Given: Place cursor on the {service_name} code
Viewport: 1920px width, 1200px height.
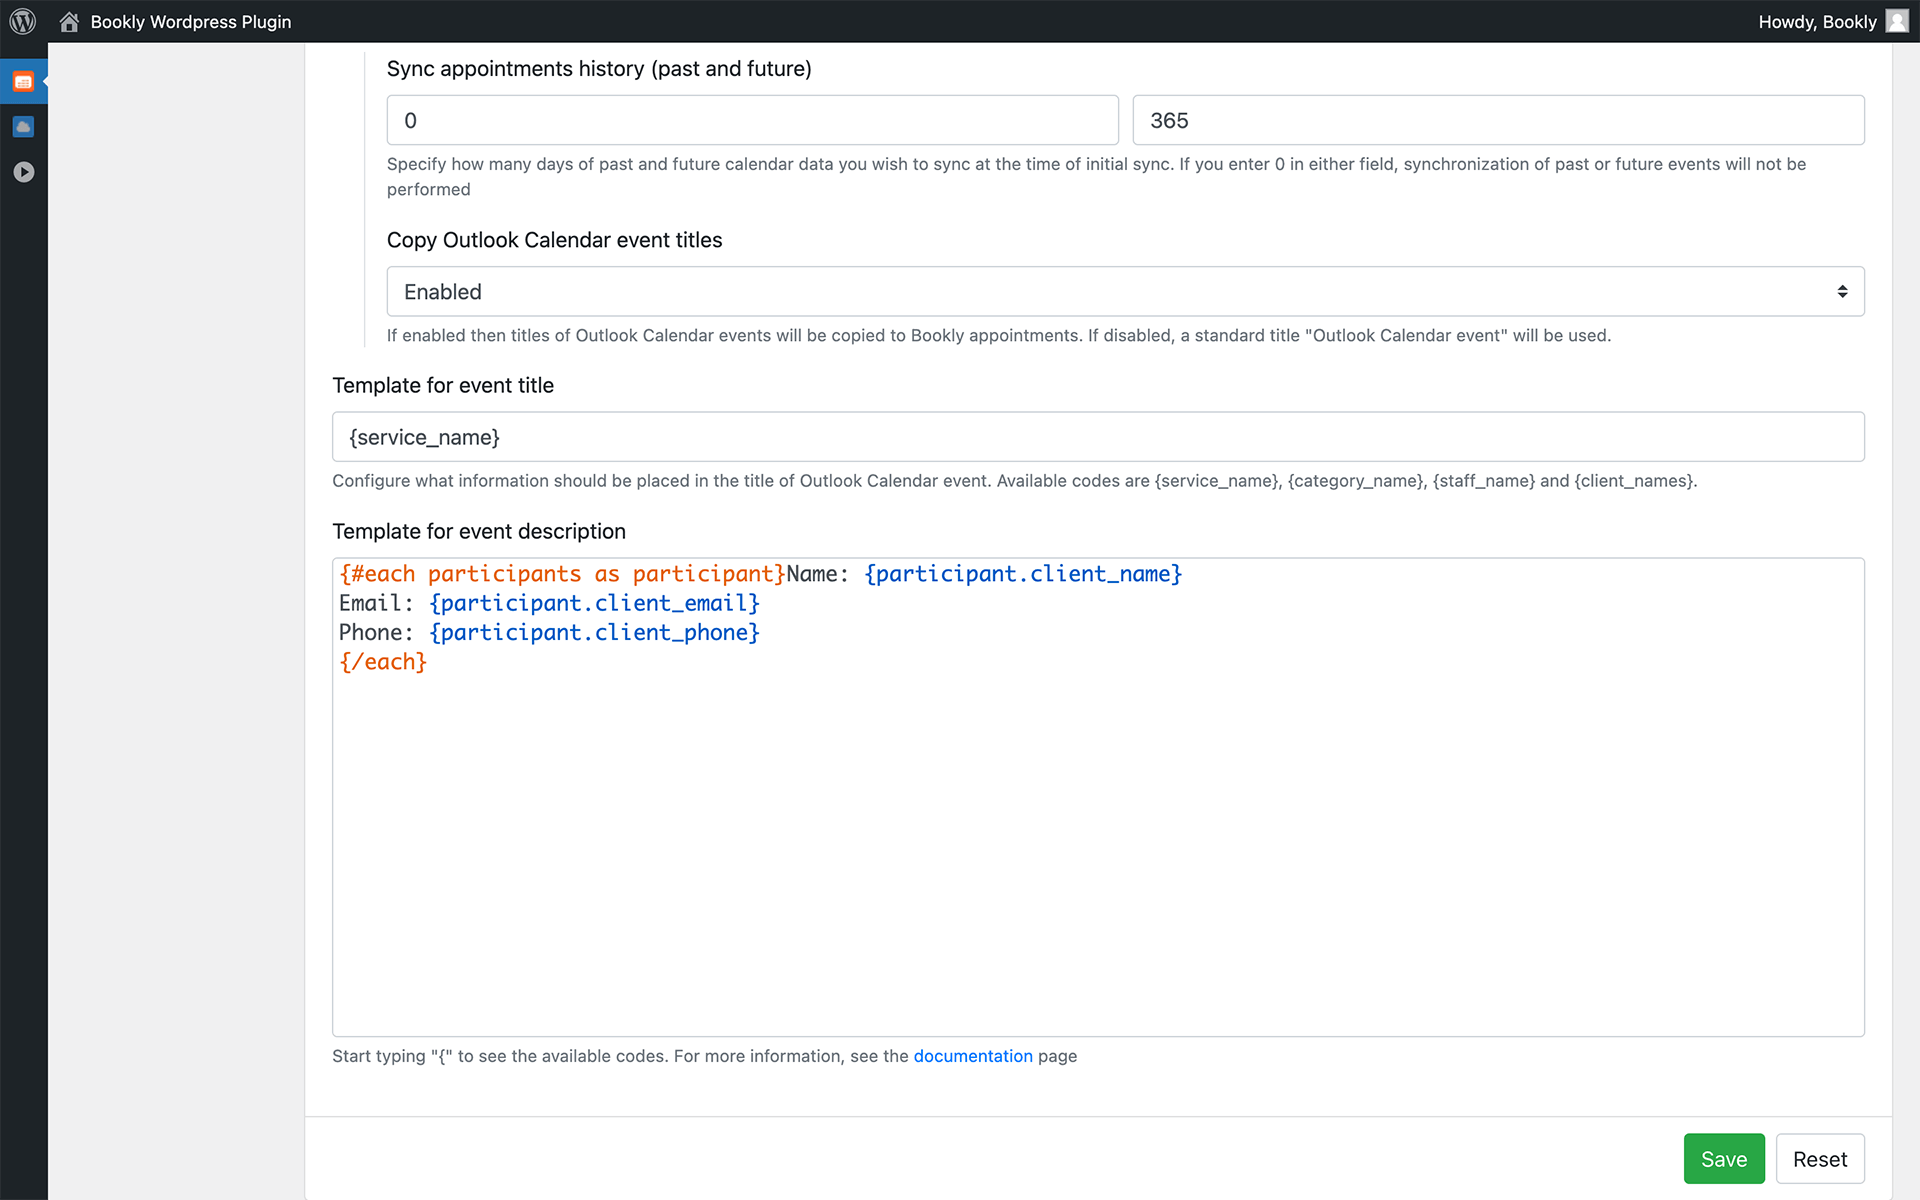Looking at the screenshot, I should [x=423, y=436].
